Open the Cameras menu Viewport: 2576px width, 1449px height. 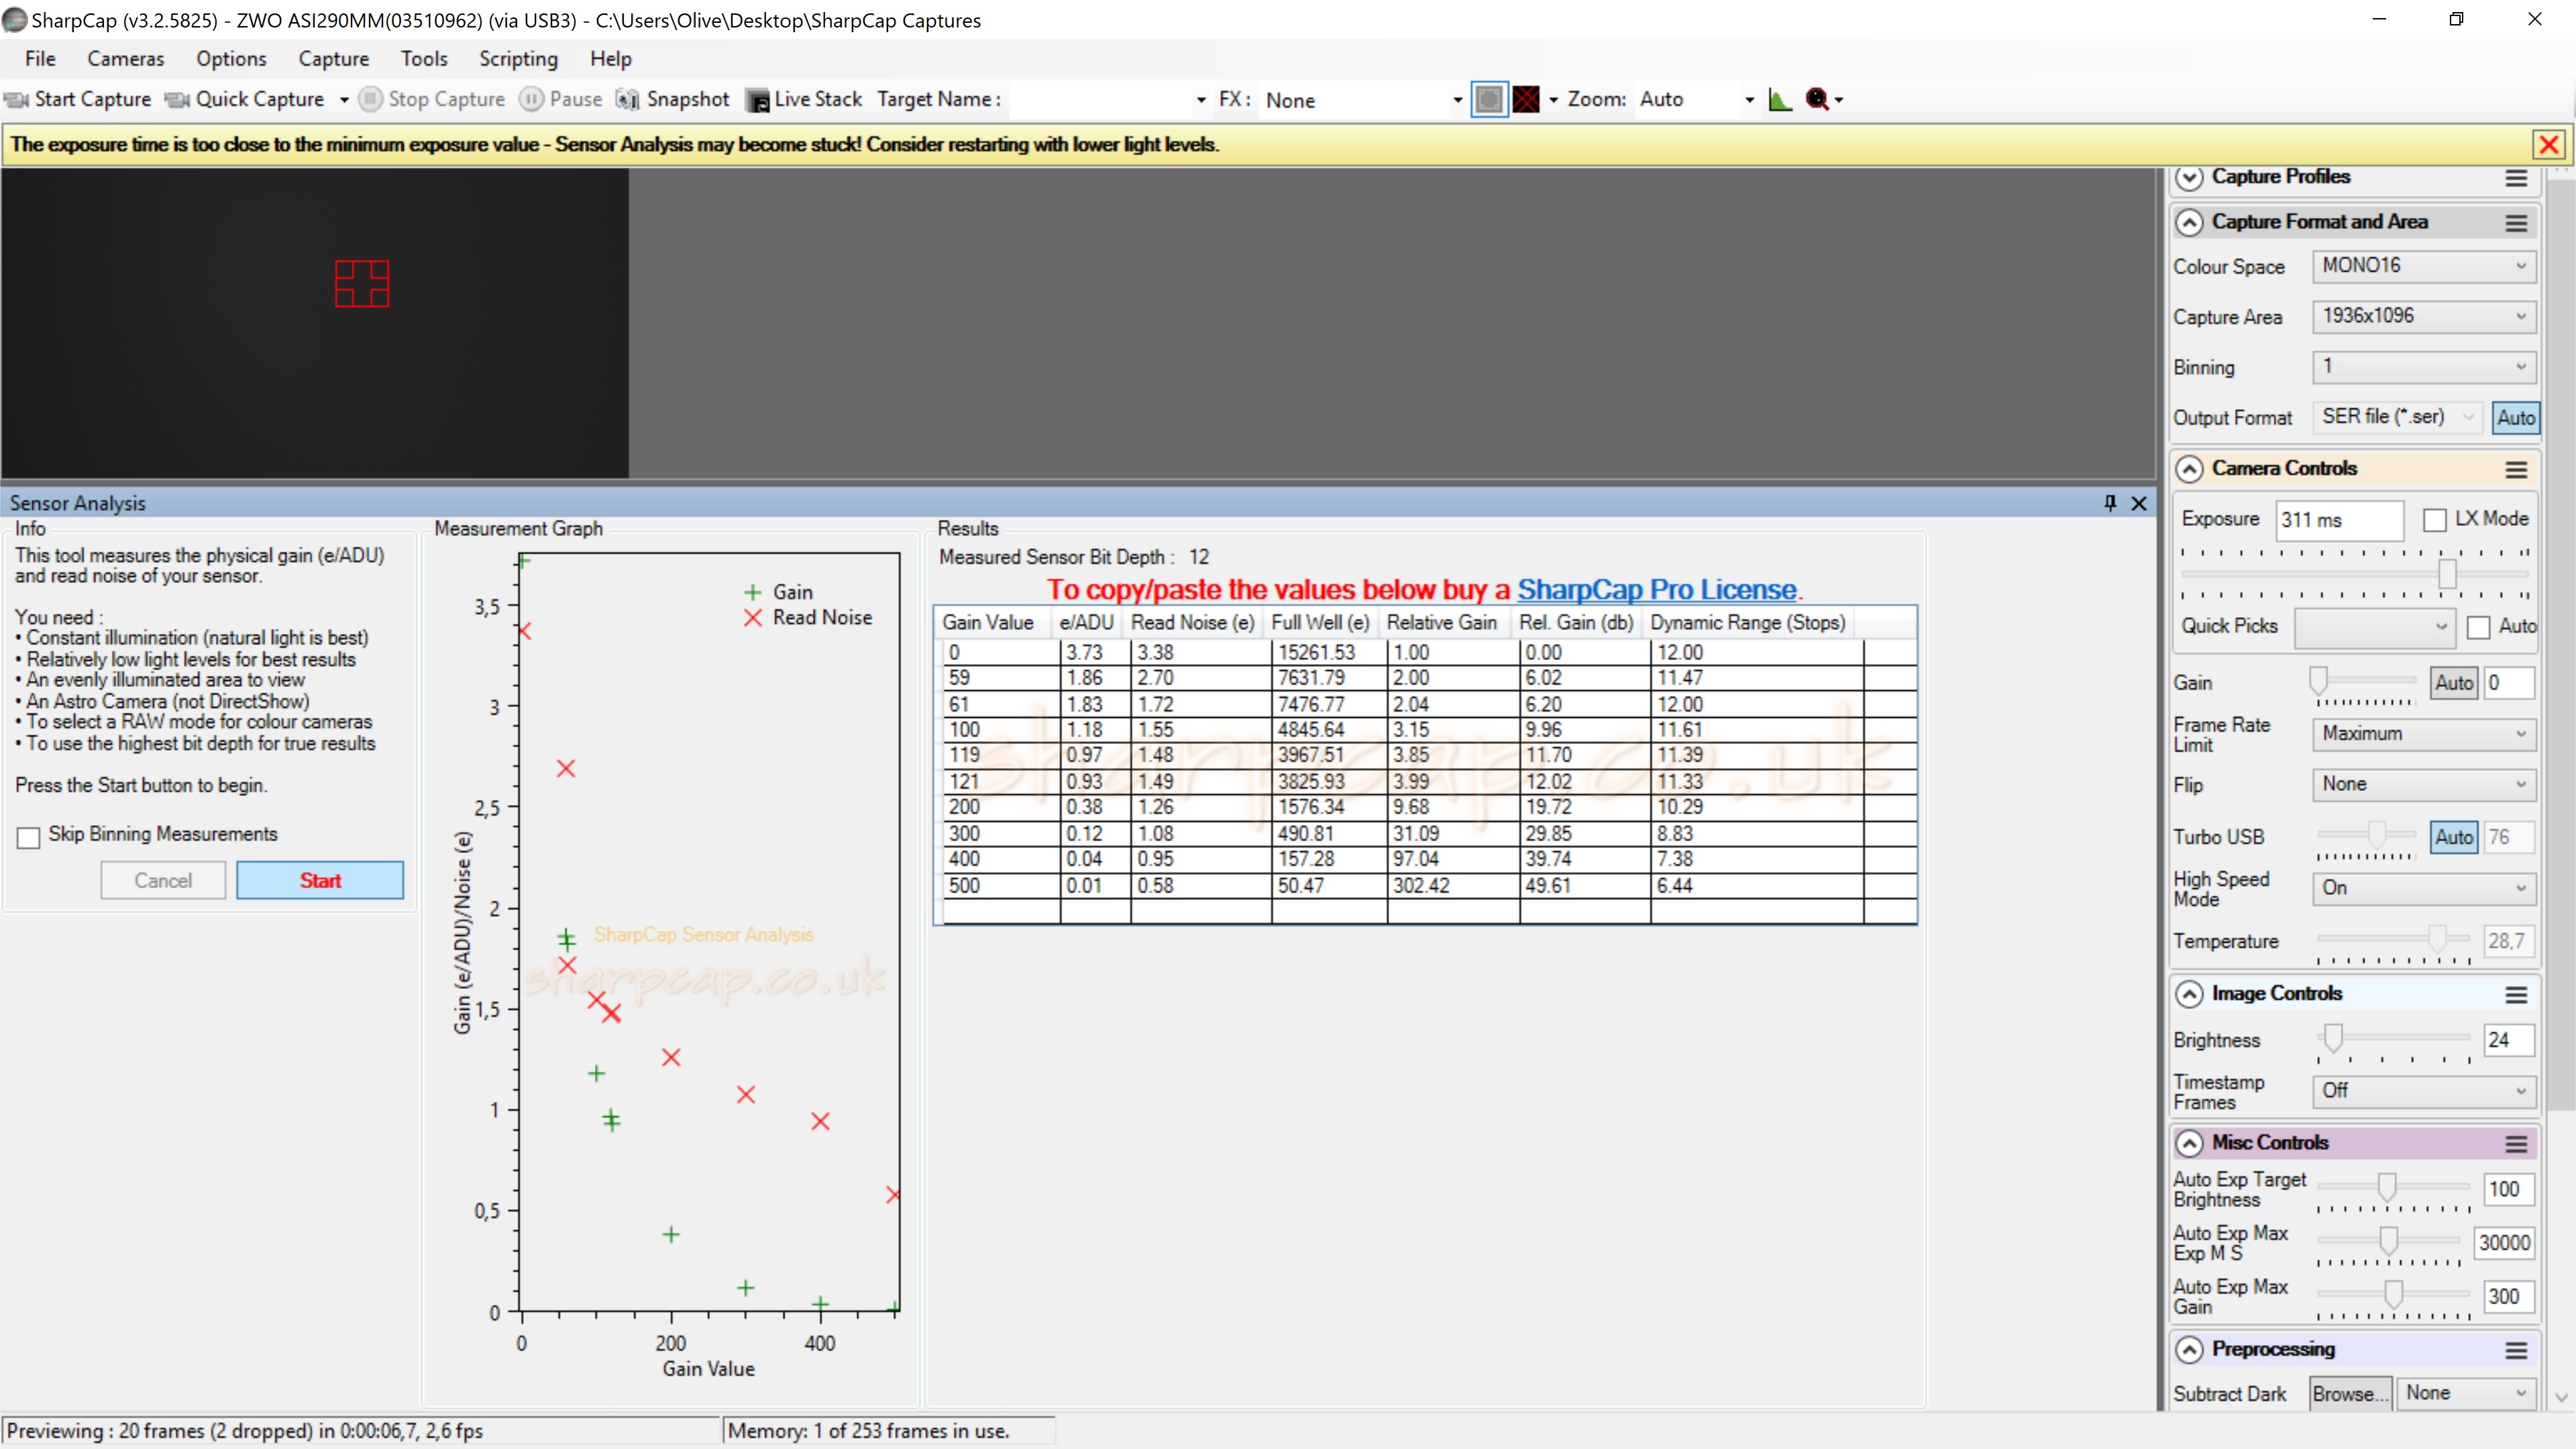click(125, 59)
